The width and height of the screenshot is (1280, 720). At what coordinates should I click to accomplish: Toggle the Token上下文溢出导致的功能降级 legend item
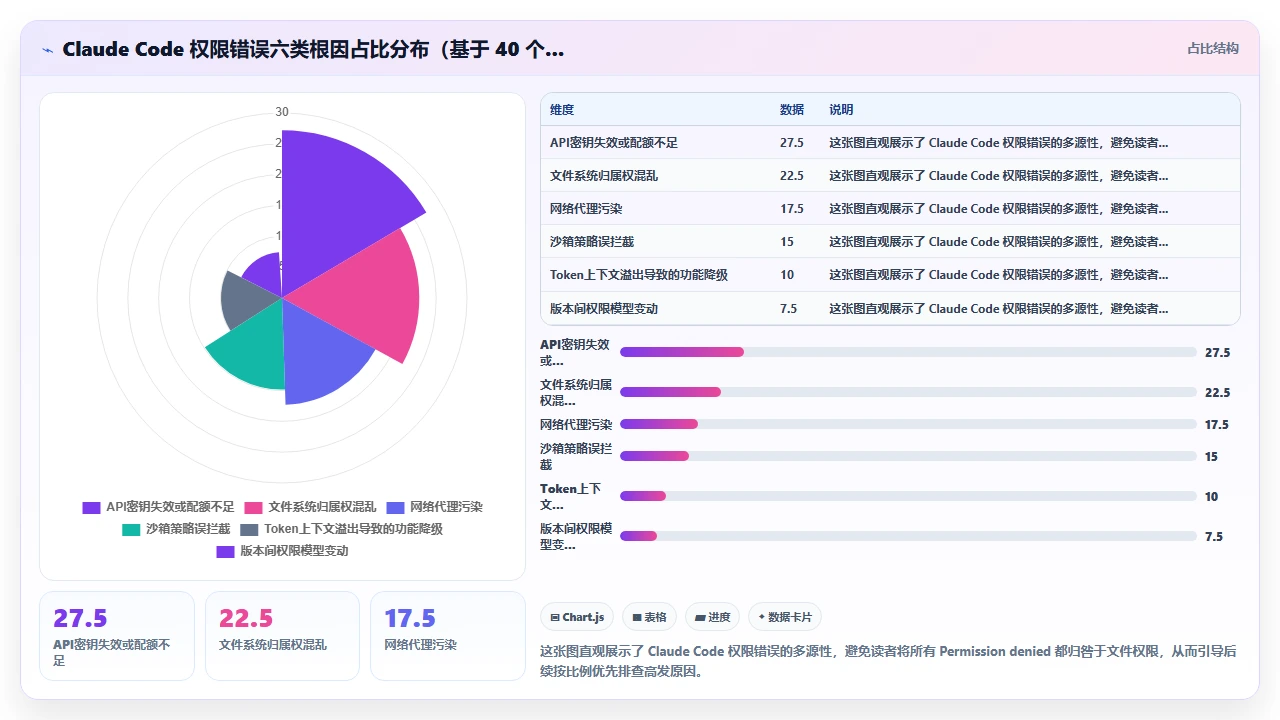point(341,529)
